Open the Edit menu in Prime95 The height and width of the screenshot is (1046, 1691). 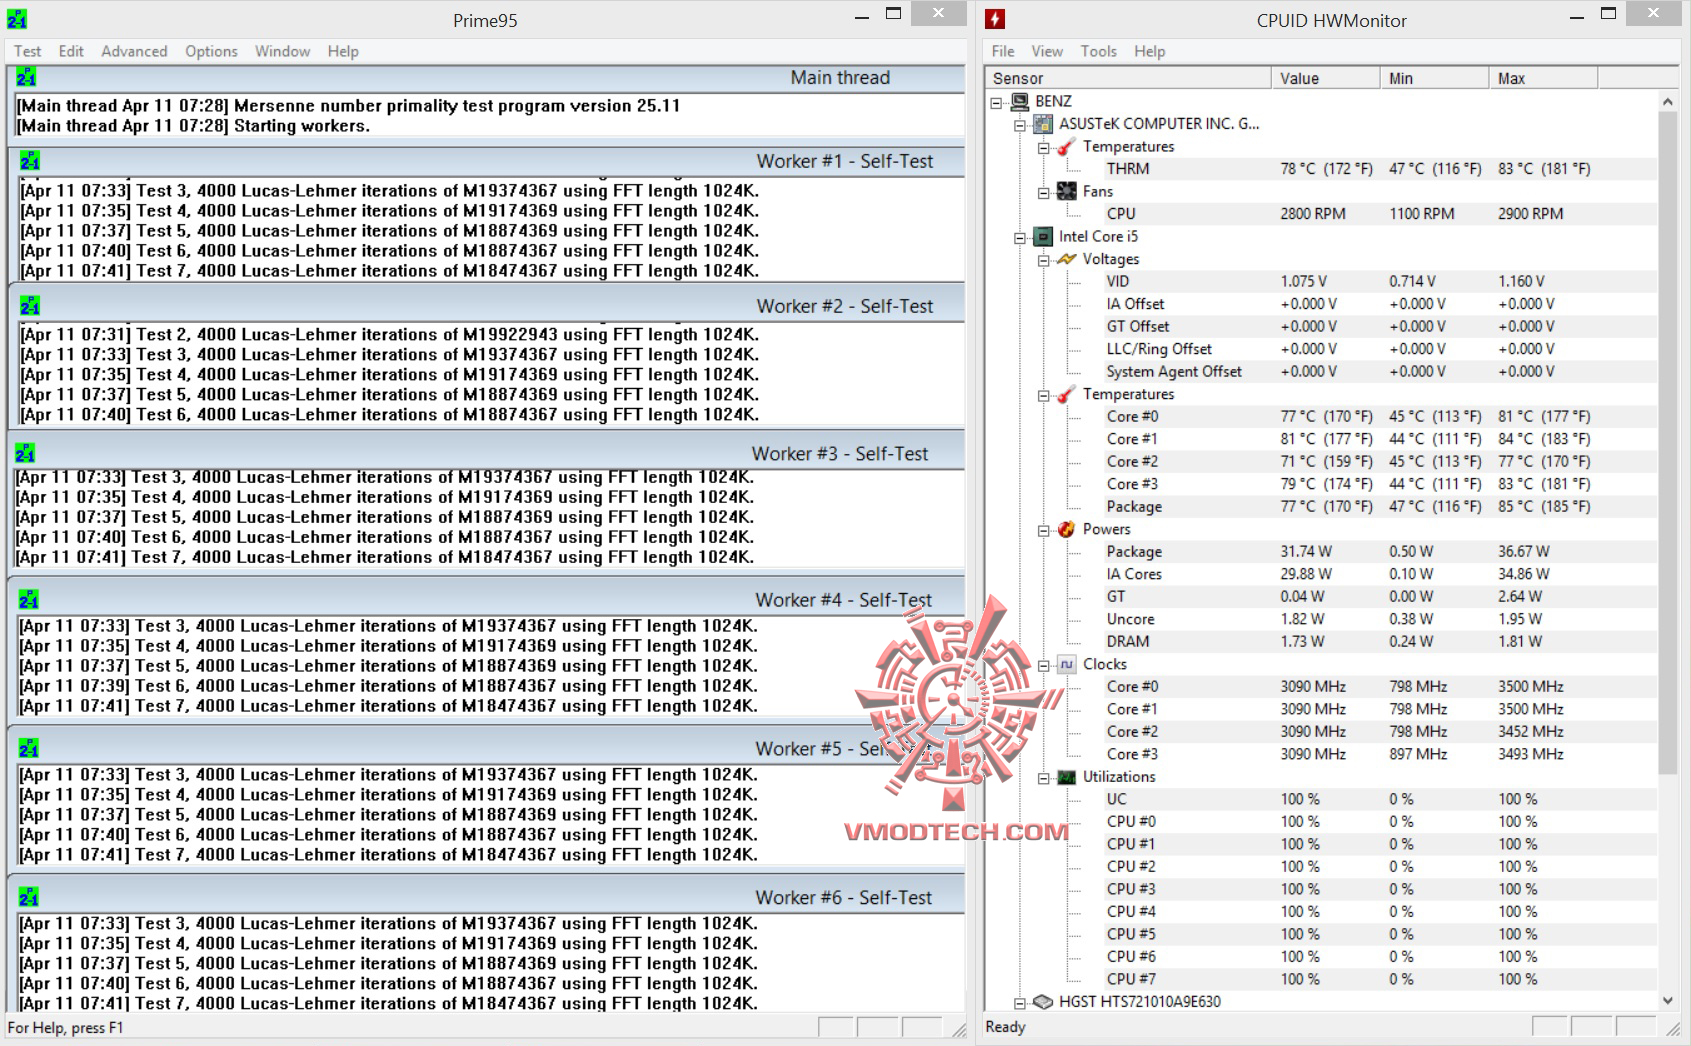tap(71, 51)
